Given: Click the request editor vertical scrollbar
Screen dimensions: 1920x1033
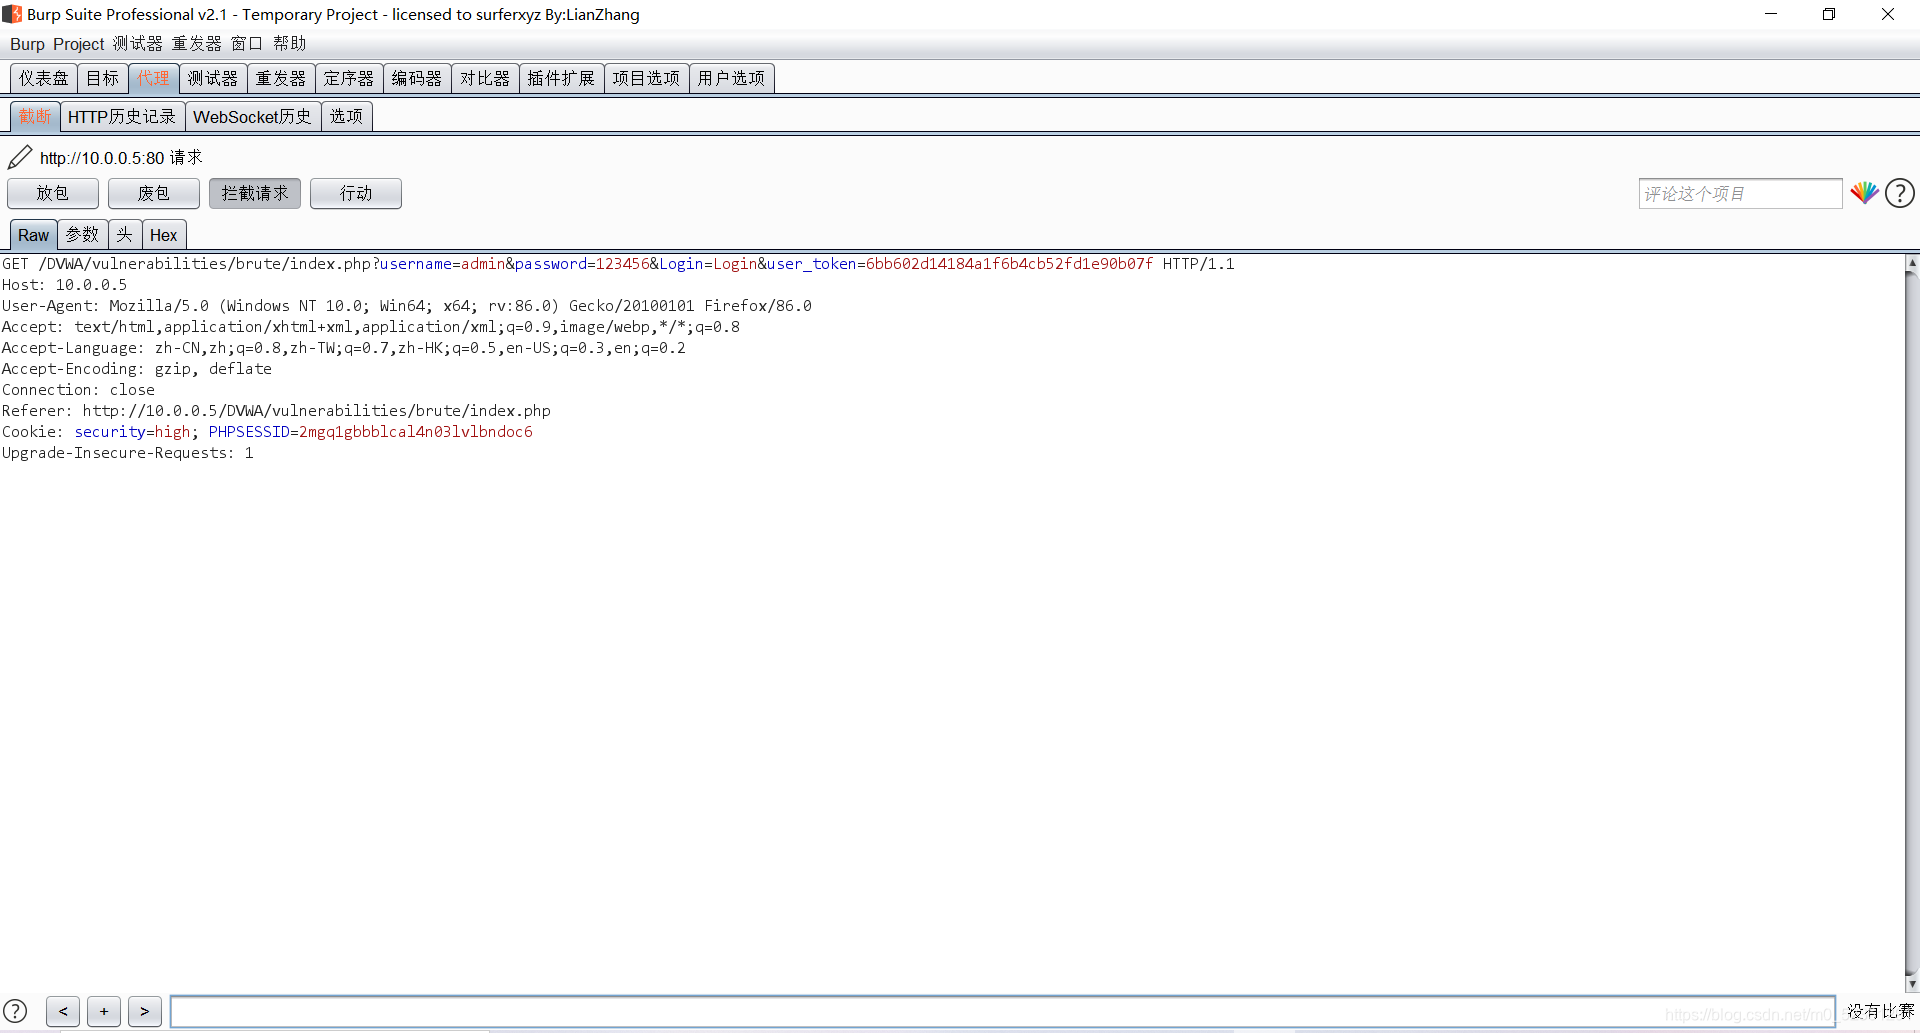Looking at the screenshot, I should point(1911,623).
